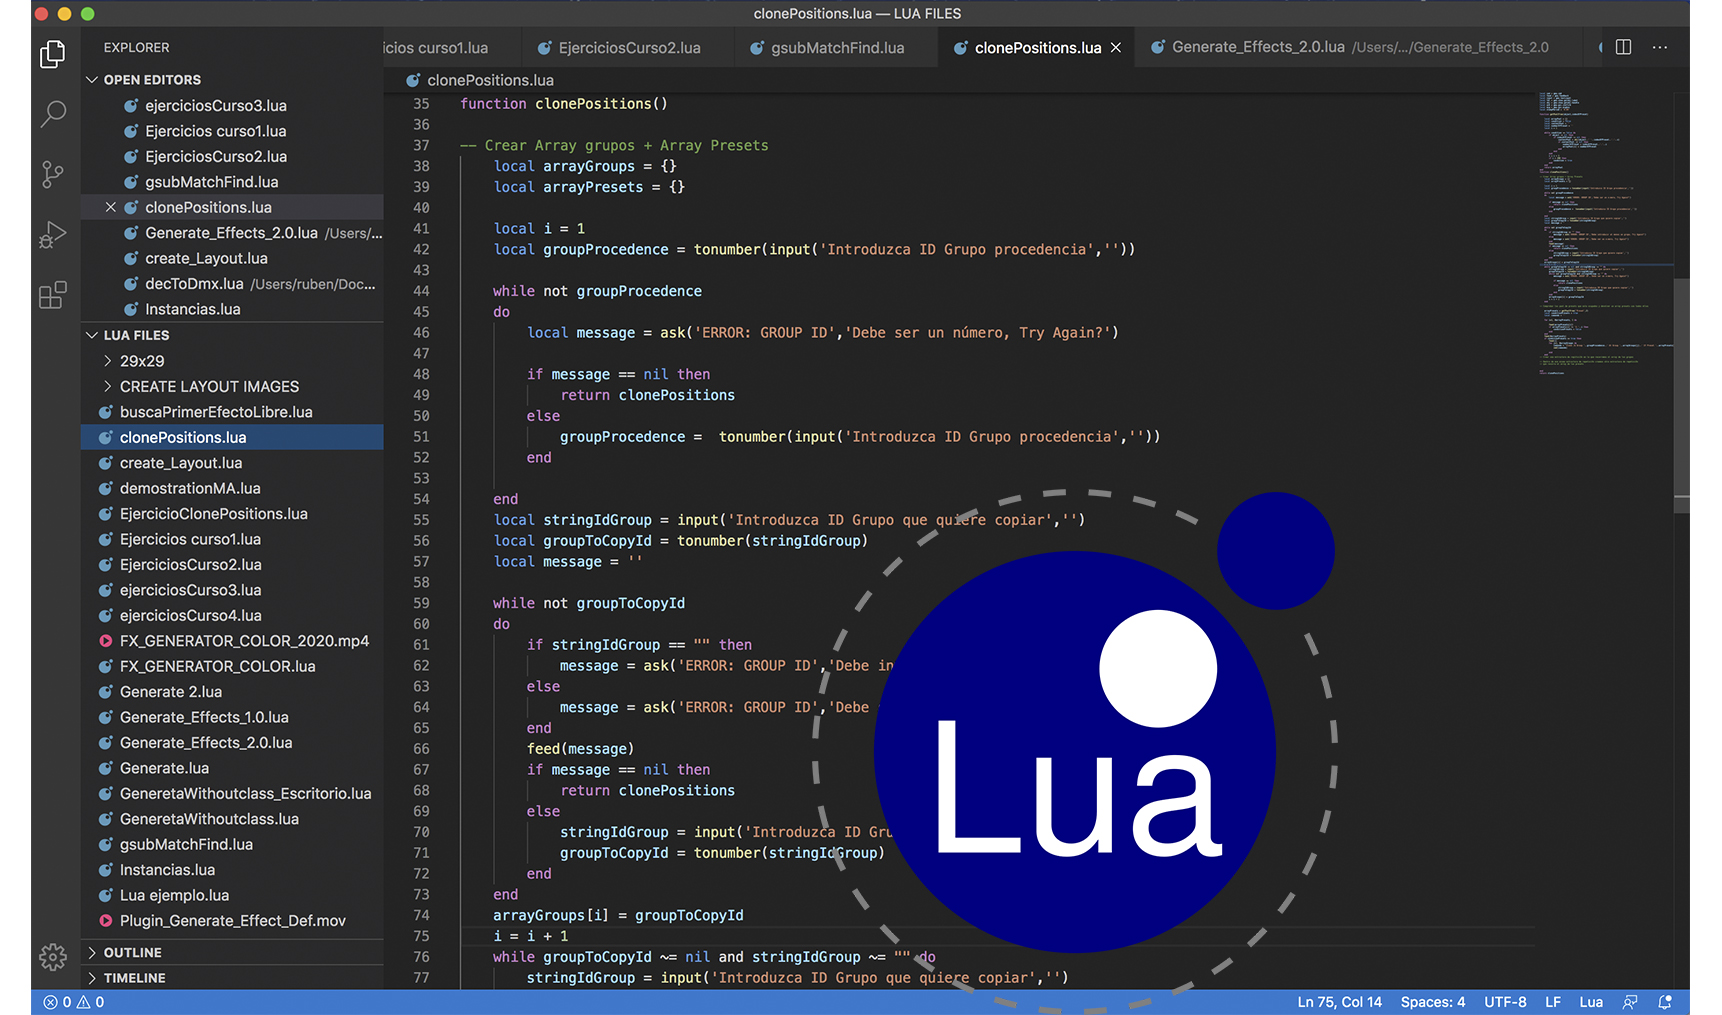Open notifications bell in status bar

(1665, 1002)
